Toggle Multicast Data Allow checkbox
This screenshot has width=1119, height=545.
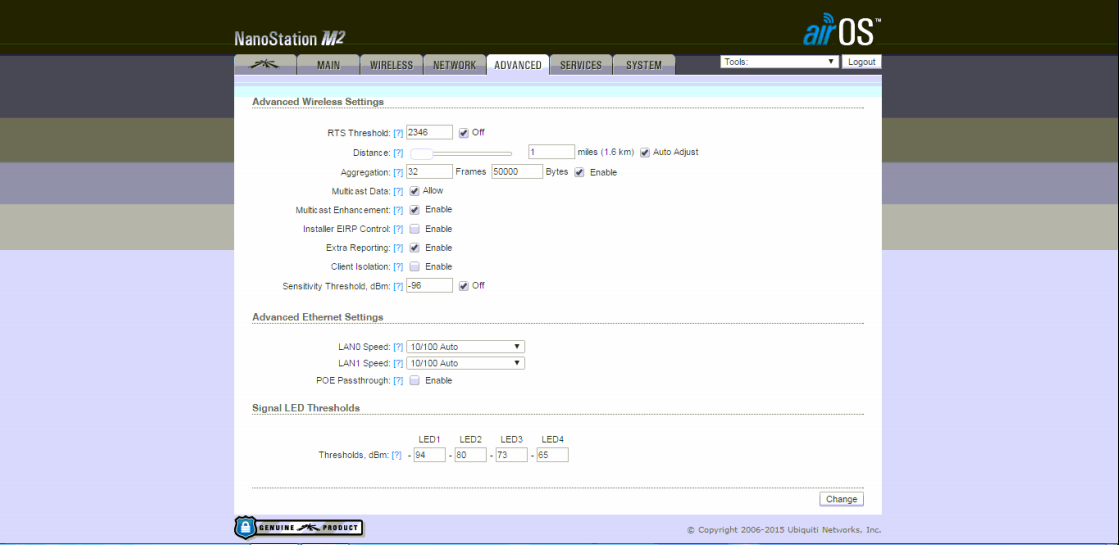coord(414,191)
